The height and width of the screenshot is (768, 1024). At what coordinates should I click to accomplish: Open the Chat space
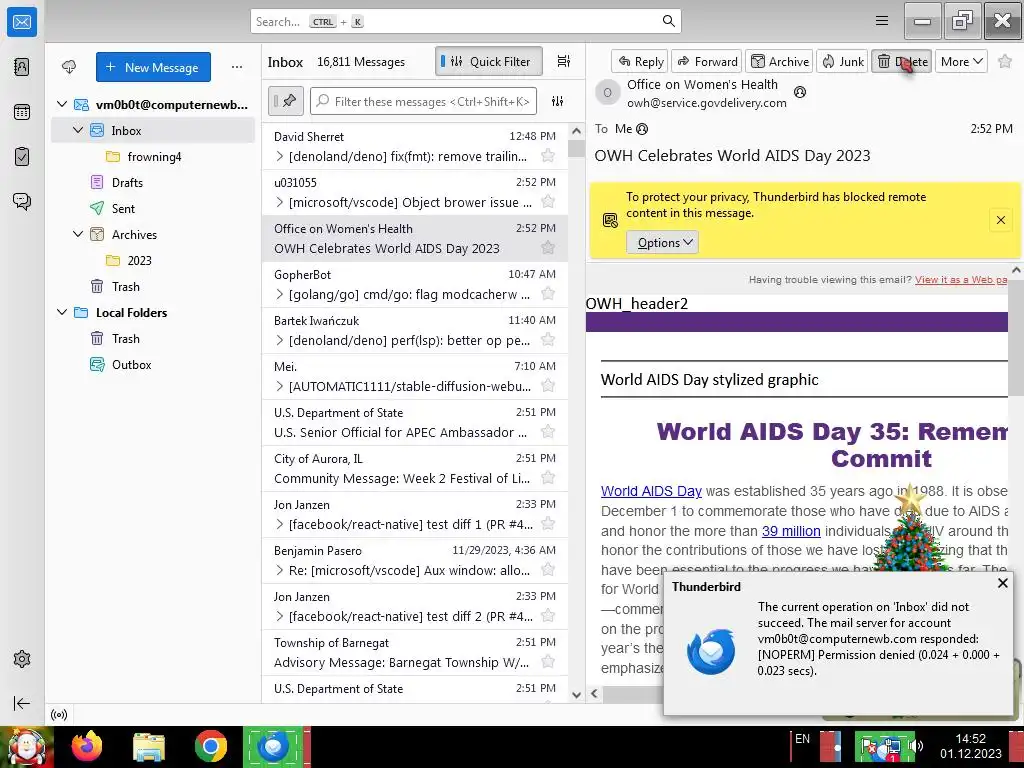(x=22, y=201)
